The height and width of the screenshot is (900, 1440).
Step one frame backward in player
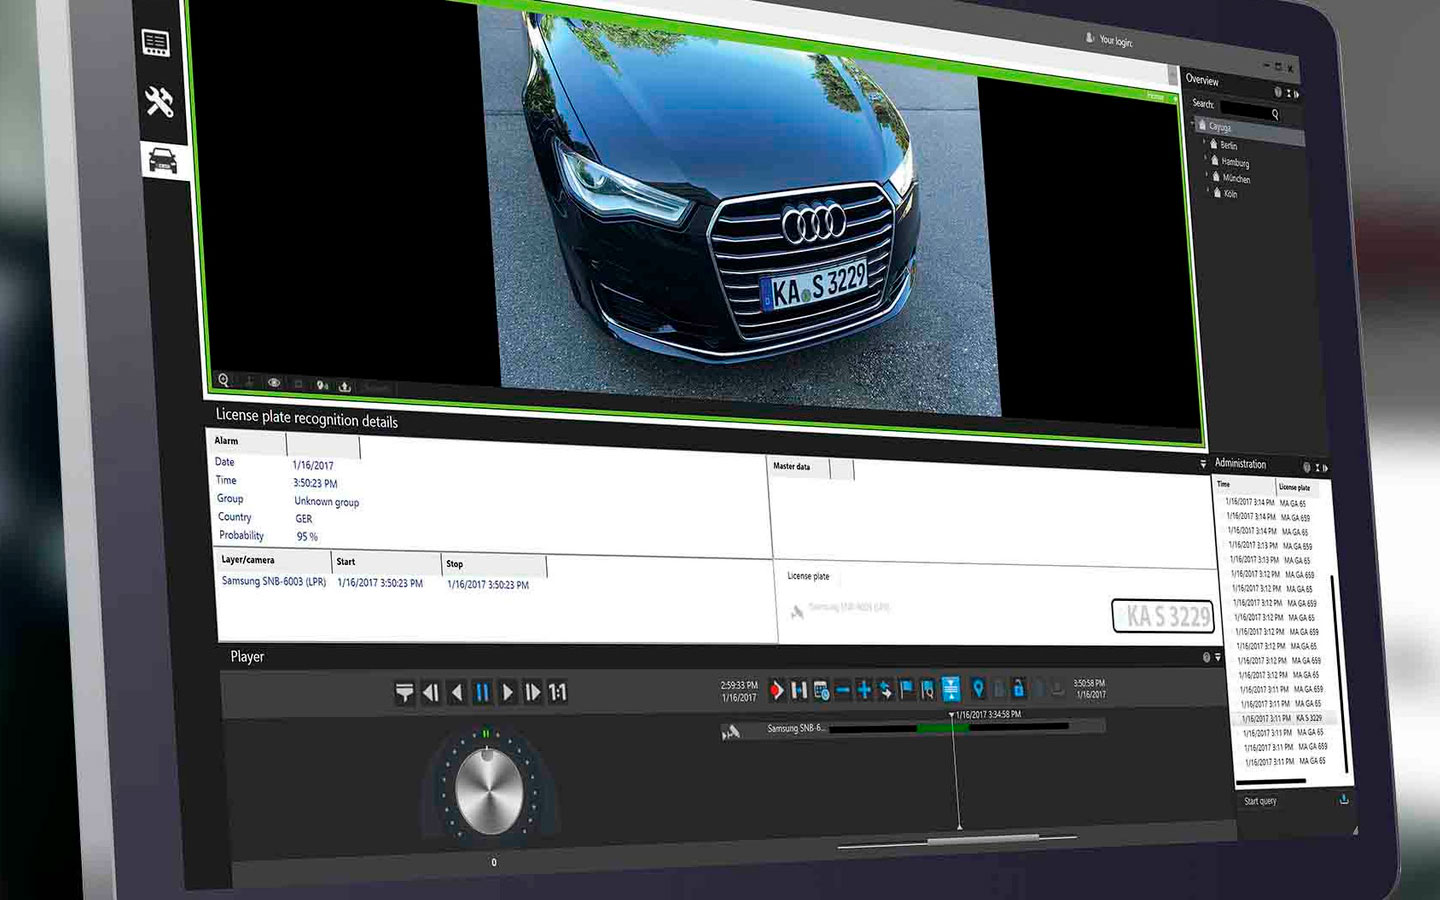pos(431,692)
